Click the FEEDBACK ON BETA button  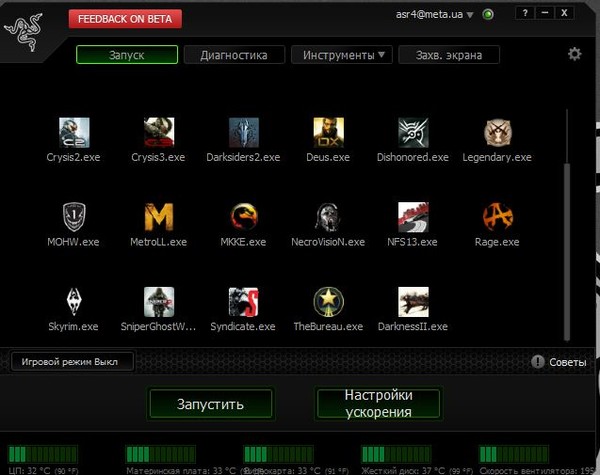[x=125, y=19]
